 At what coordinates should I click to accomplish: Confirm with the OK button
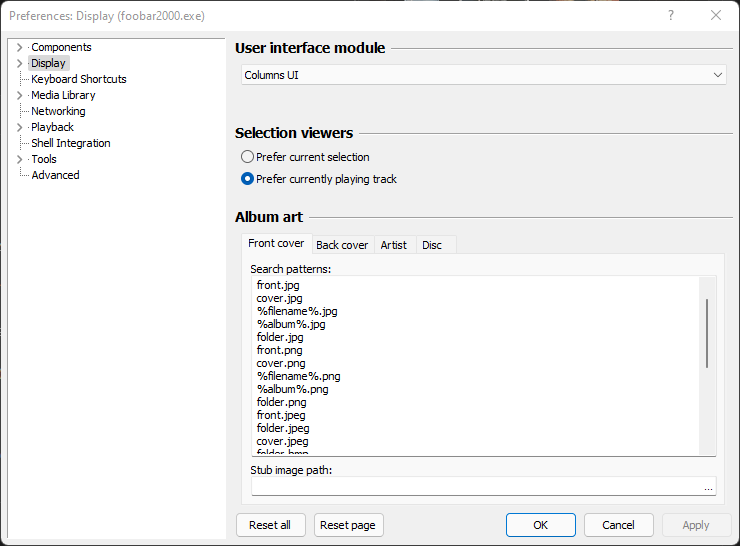(540, 525)
